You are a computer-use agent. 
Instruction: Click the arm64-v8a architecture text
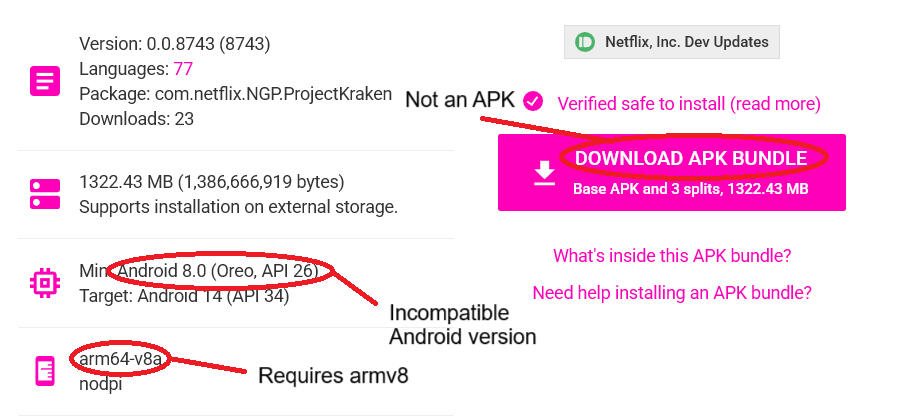pyautogui.click(x=120, y=358)
